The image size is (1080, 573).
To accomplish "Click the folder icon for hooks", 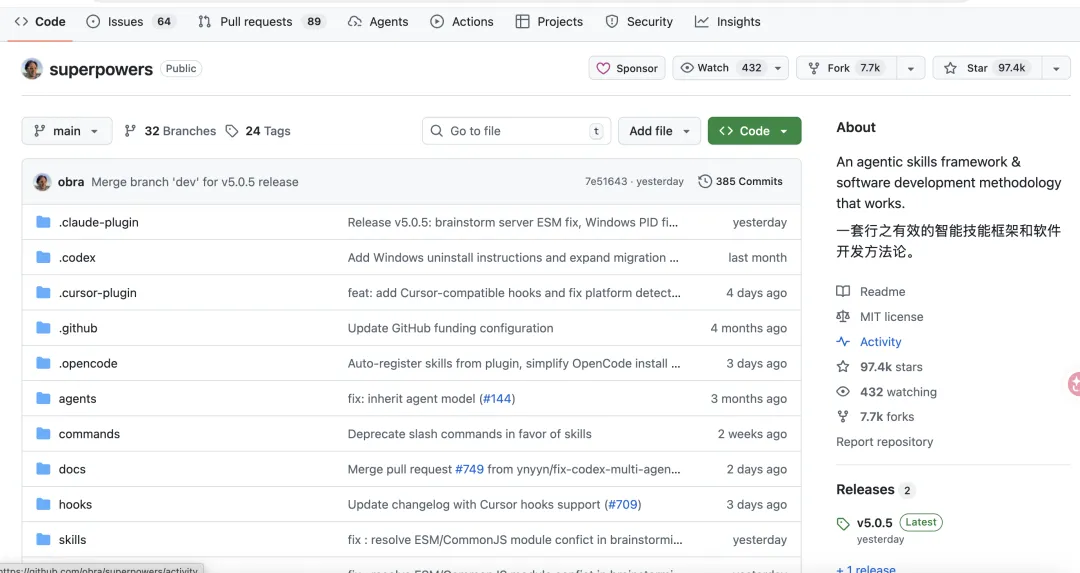I will click(x=43, y=504).
